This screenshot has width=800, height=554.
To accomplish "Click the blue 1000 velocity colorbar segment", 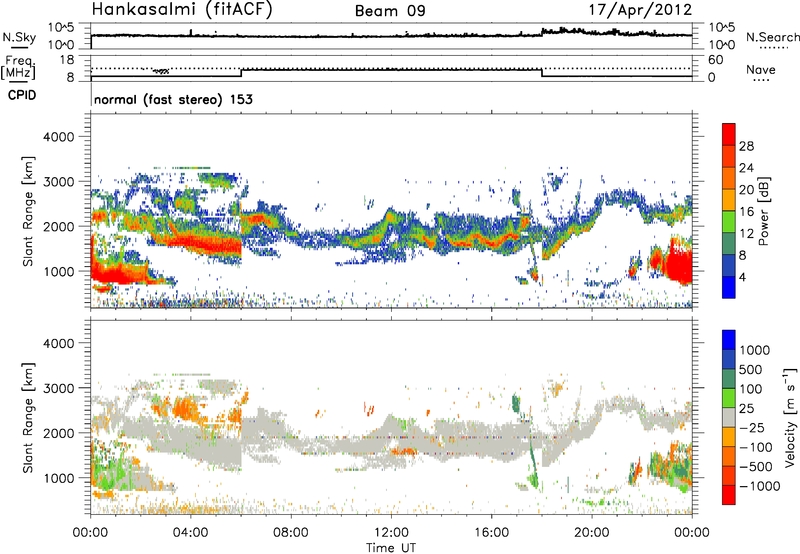I will 729,340.
